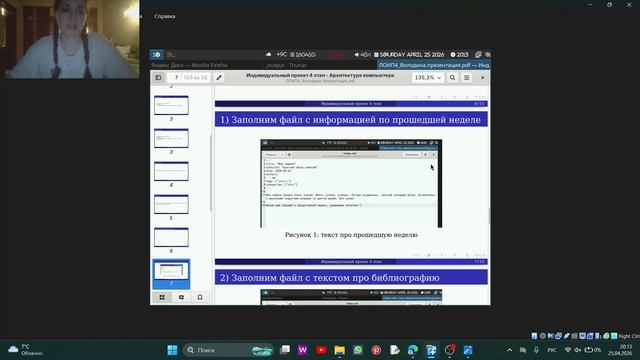Click the screenshot figure on slide 1
Screen dimensions: 640x360
coord(351,183)
